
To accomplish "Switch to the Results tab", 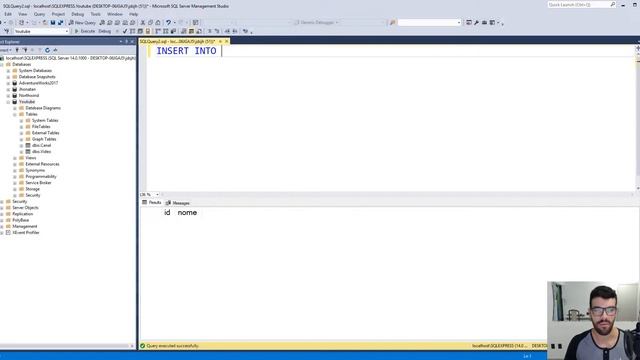I will 152,202.
